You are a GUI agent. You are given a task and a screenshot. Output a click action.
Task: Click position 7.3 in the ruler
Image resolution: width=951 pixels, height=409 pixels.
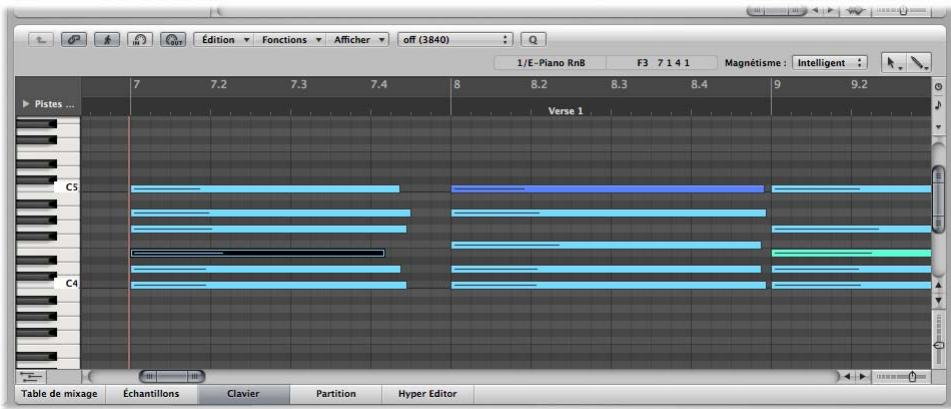pyautogui.click(x=298, y=84)
